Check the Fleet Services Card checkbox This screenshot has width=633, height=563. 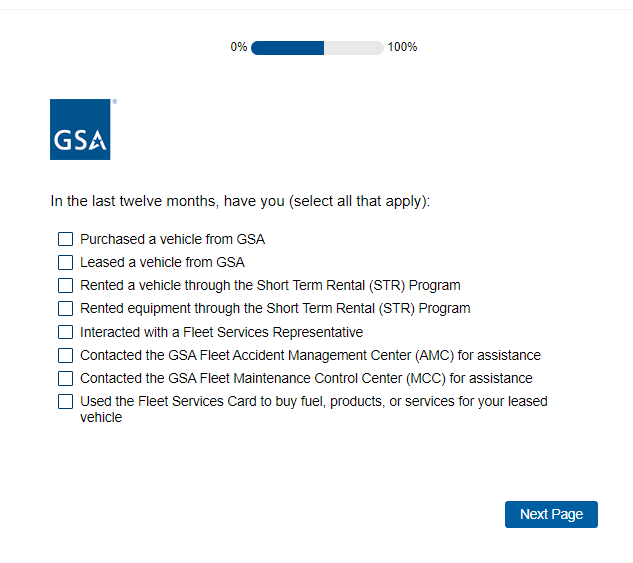(66, 402)
